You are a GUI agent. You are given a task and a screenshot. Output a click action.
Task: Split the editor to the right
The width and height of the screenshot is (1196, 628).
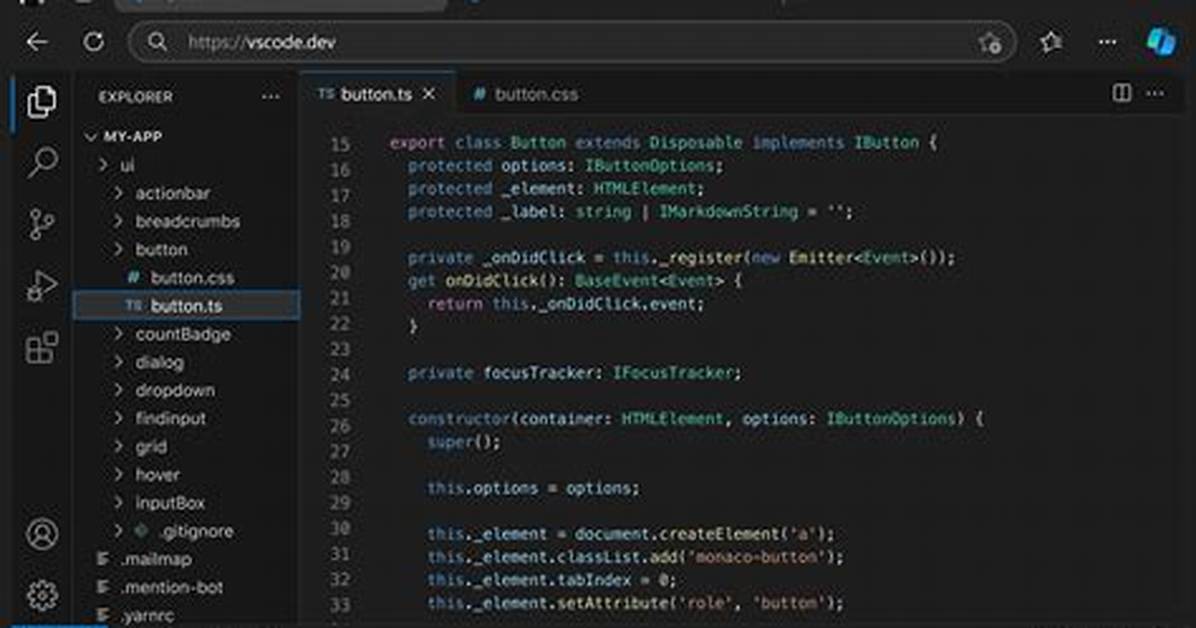click(1121, 93)
